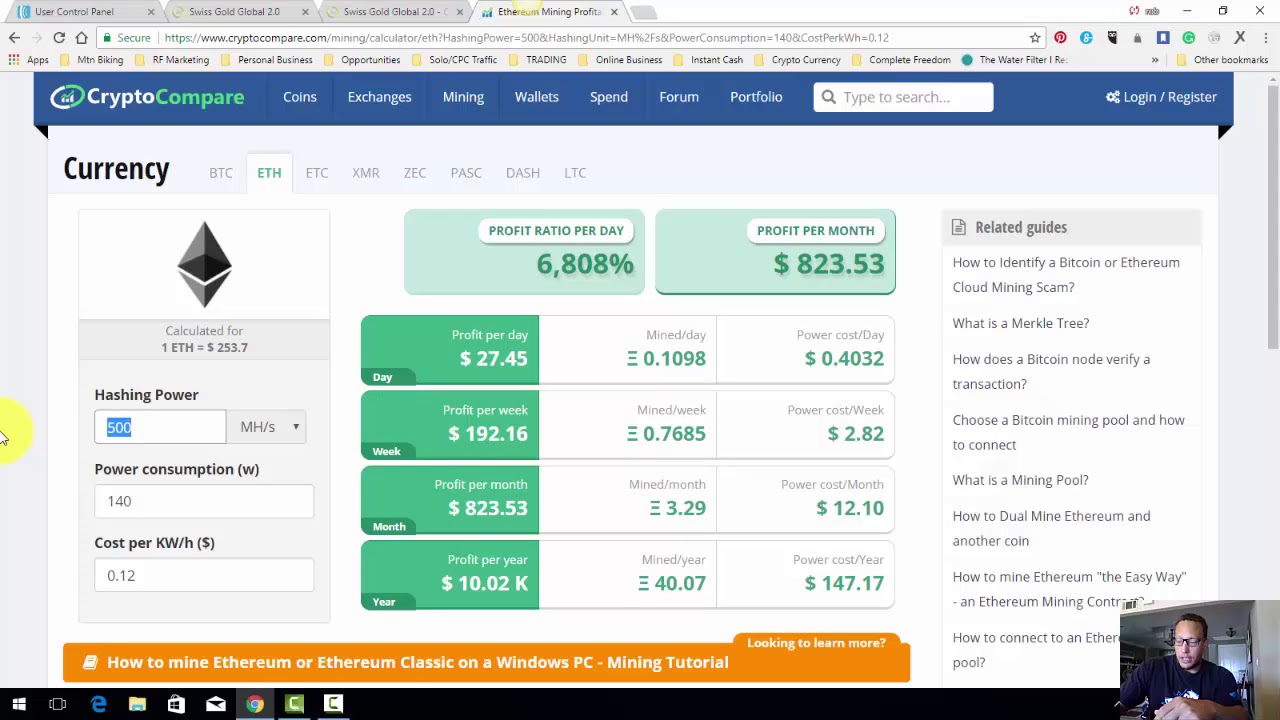Close the Ethereum Mining Profitability tab

coord(614,12)
